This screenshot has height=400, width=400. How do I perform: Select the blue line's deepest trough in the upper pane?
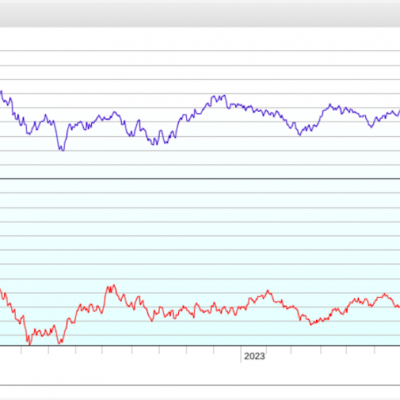(62, 150)
